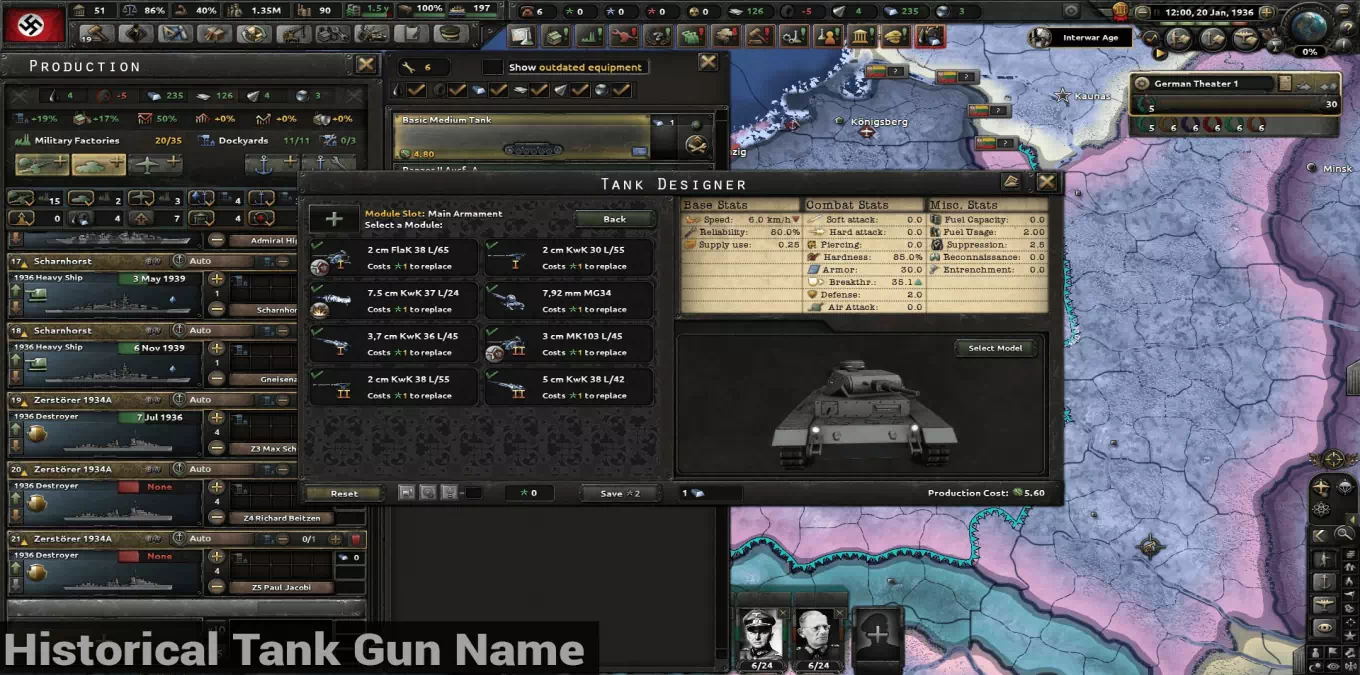
Task: Click Save design button
Action: pyautogui.click(x=620, y=493)
